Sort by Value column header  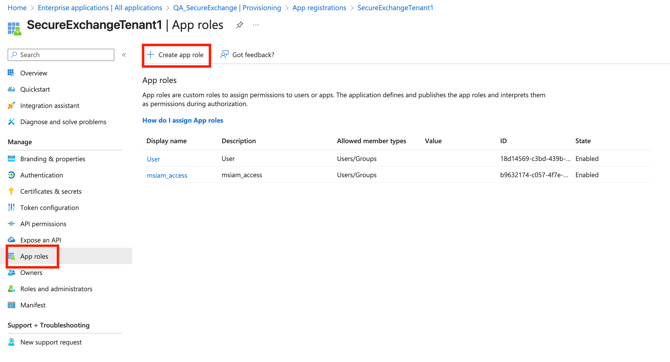[x=433, y=141]
